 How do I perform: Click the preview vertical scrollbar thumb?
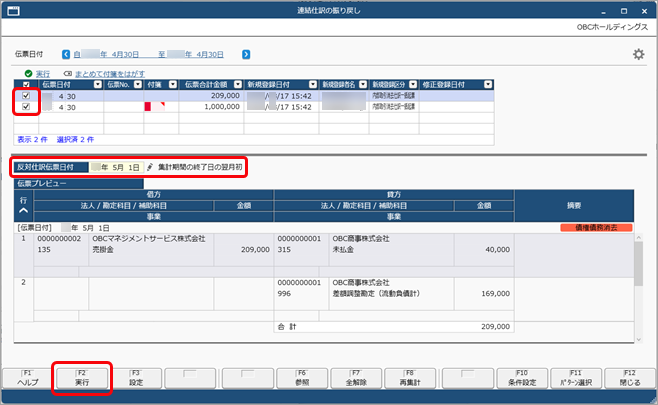(x=638, y=263)
